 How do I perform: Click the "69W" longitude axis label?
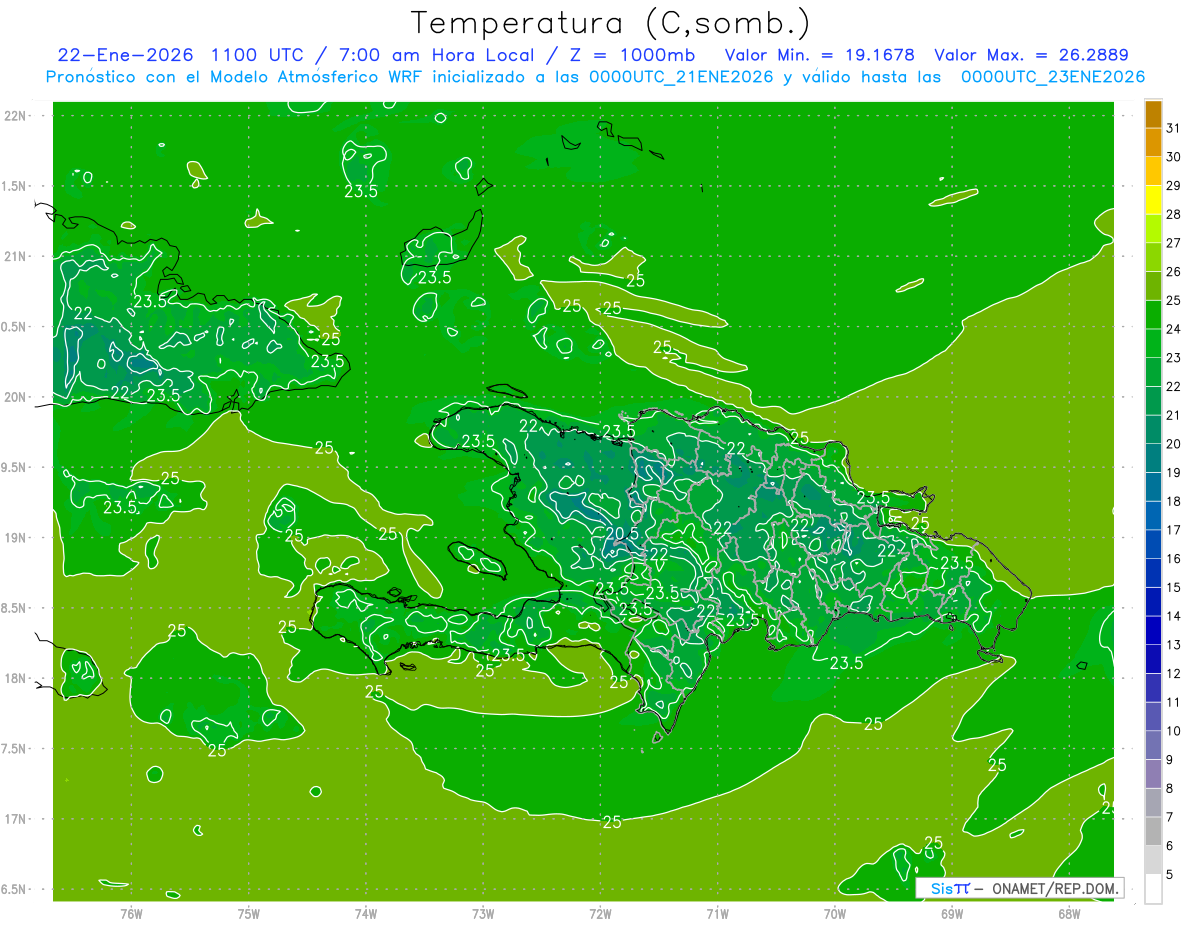952,913
